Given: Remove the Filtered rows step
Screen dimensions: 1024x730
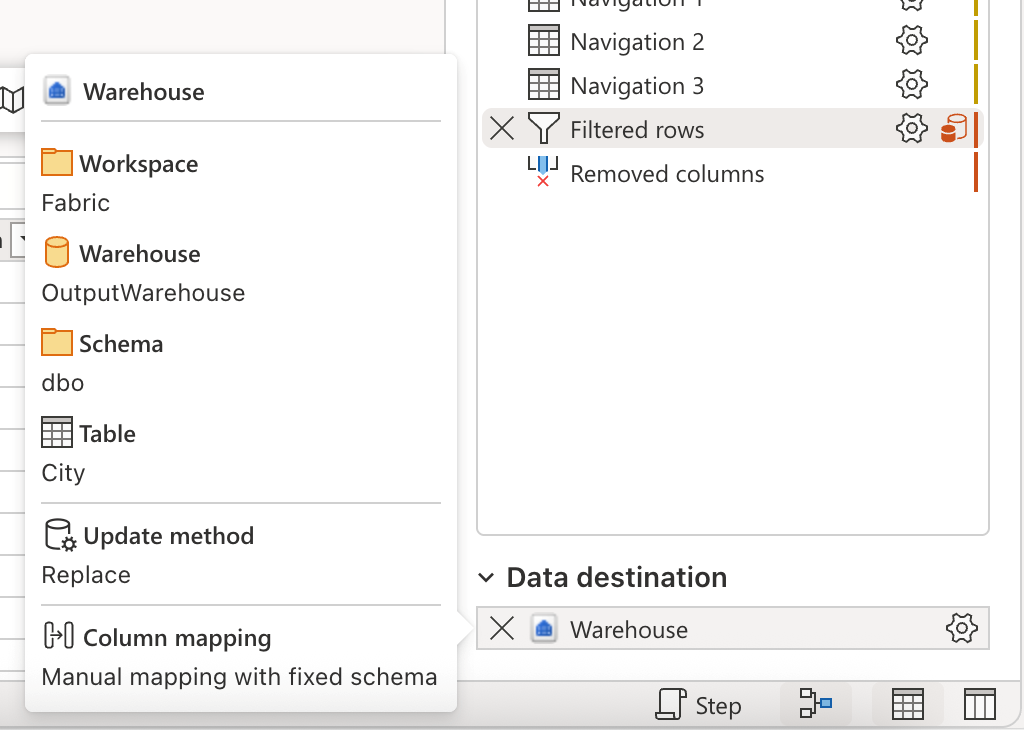Looking at the screenshot, I should [502, 128].
